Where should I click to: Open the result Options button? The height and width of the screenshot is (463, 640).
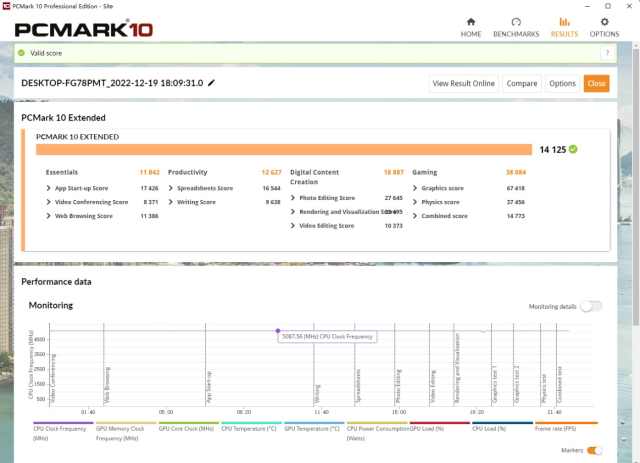point(562,83)
